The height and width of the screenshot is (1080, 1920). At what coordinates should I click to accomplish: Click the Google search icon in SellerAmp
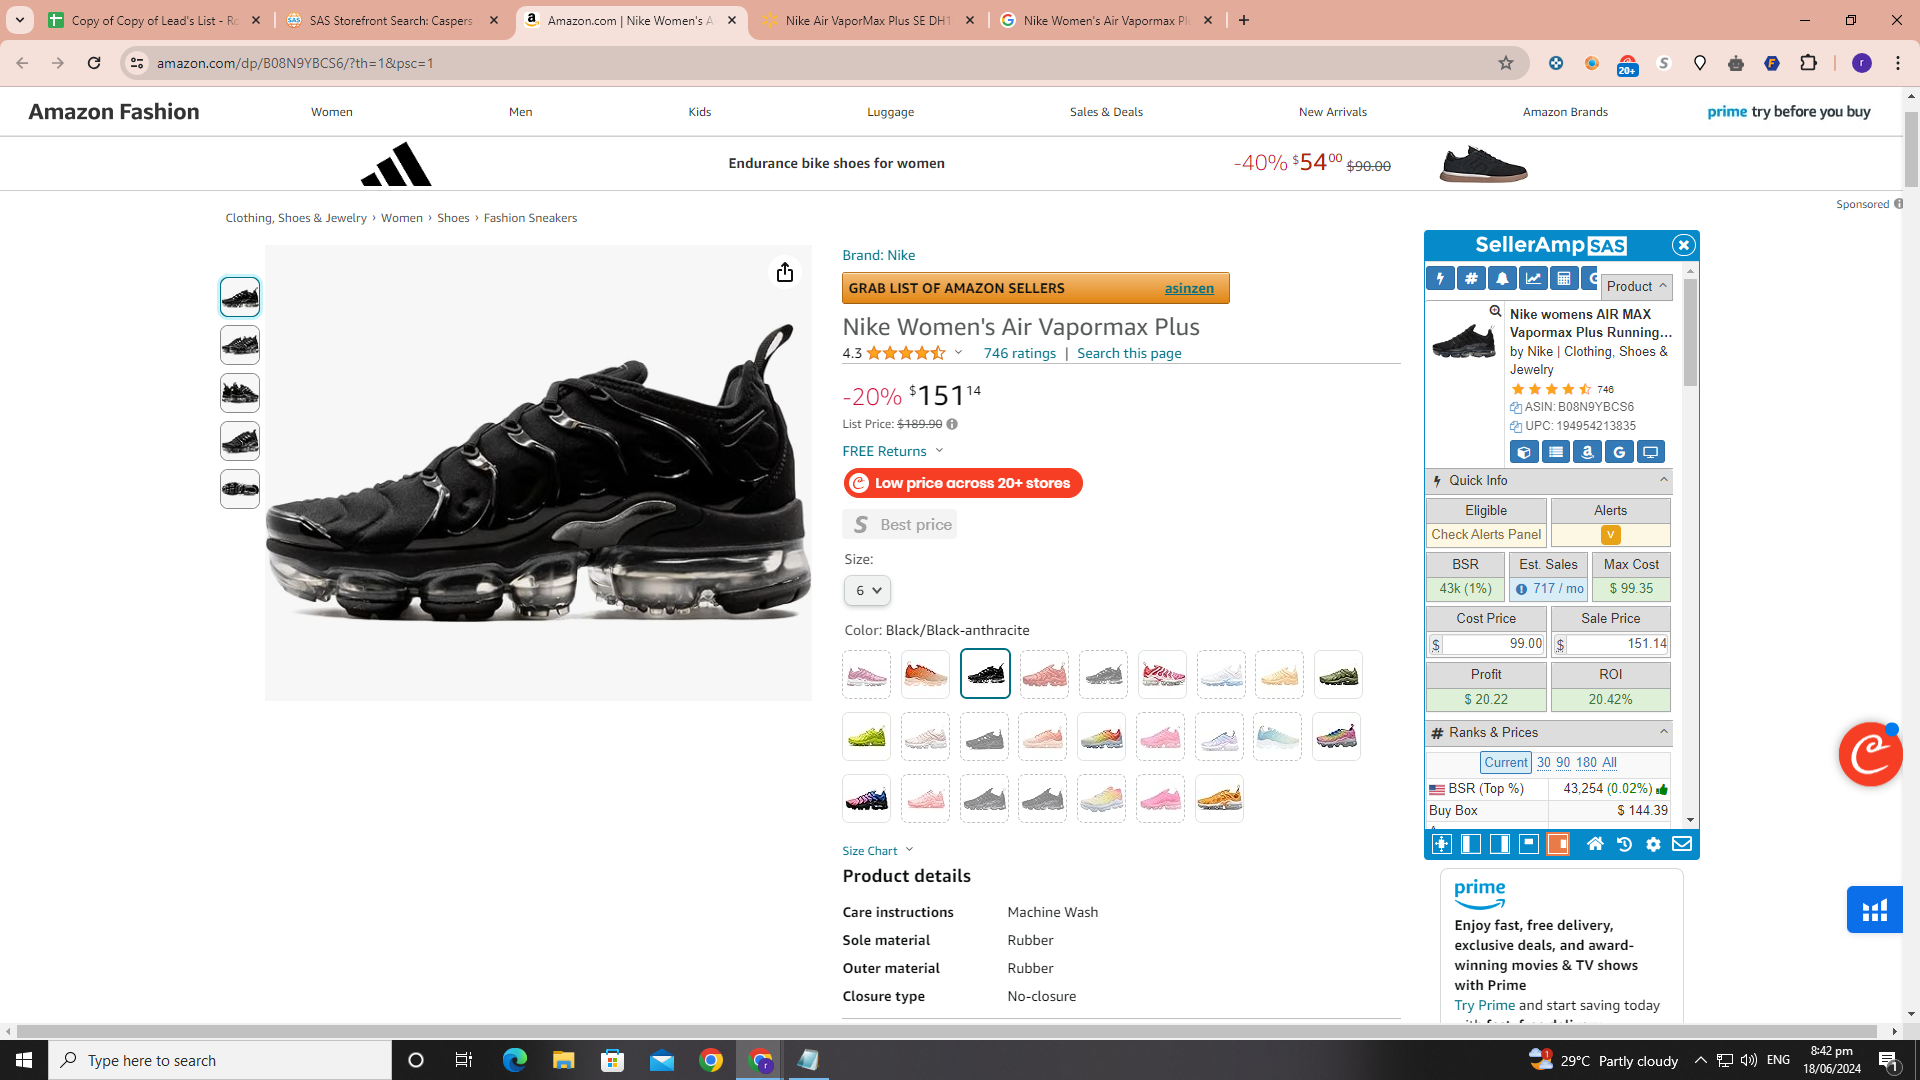[1619, 452]
